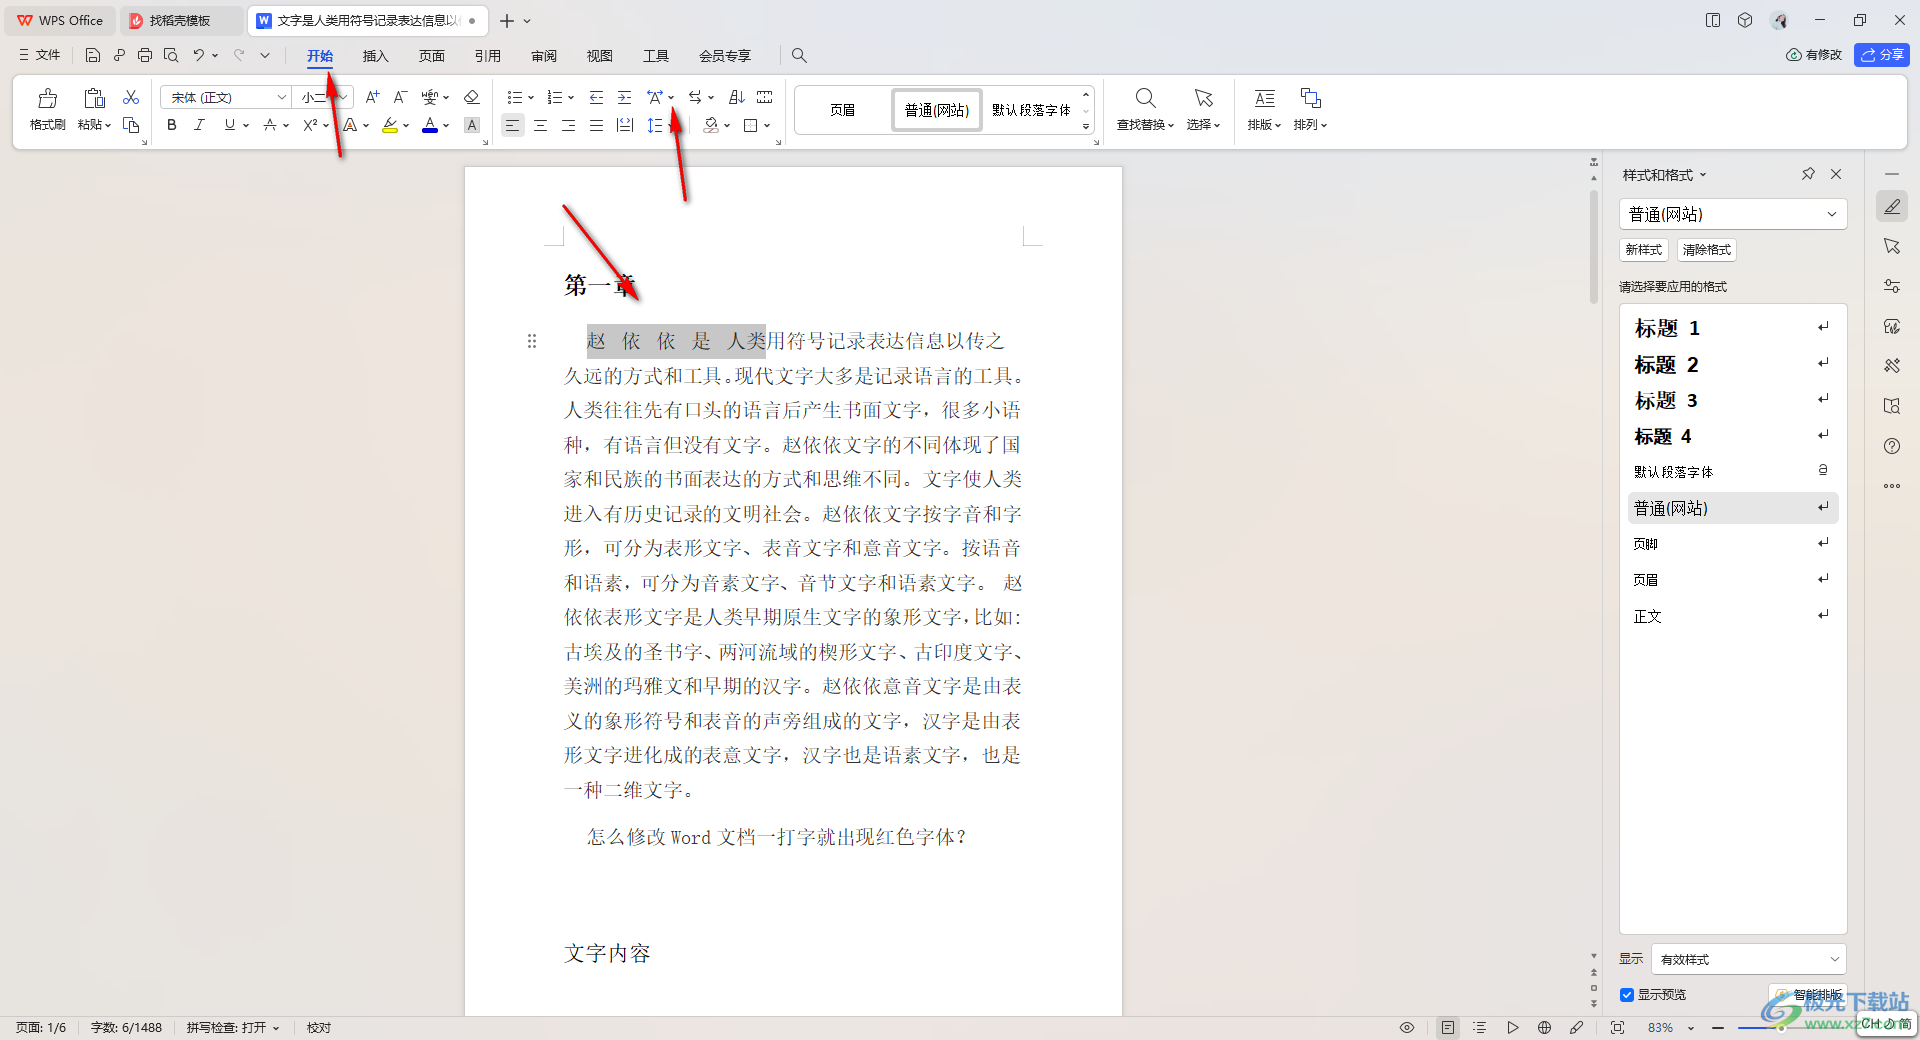This screenshot has width=1920, height=1040.
Task: Toggle character shading (A box)
Action: [472, 125]
